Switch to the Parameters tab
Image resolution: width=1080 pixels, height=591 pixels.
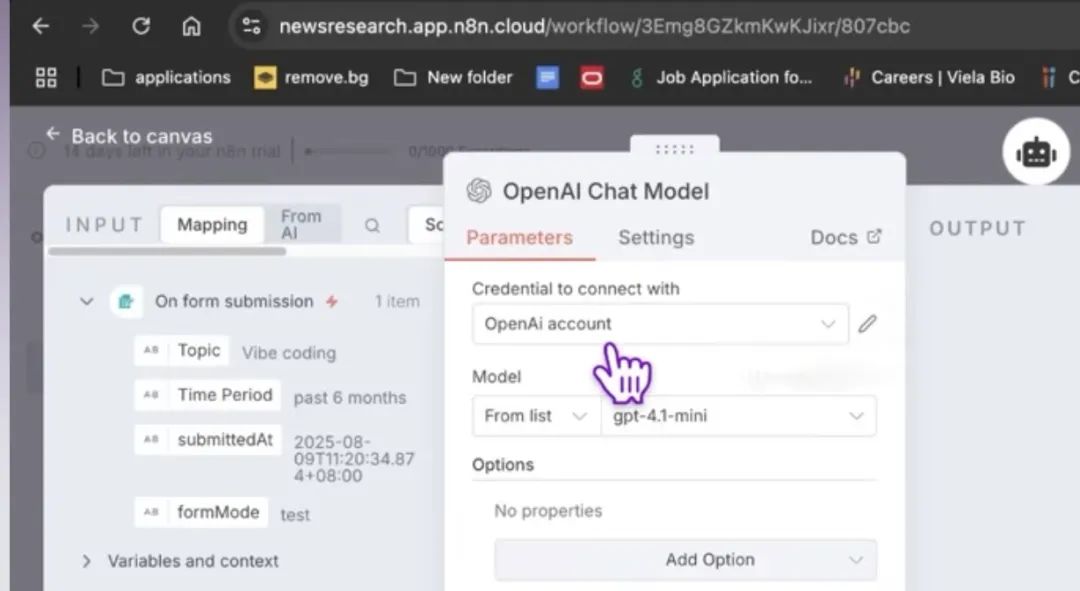tap(519, 238)
